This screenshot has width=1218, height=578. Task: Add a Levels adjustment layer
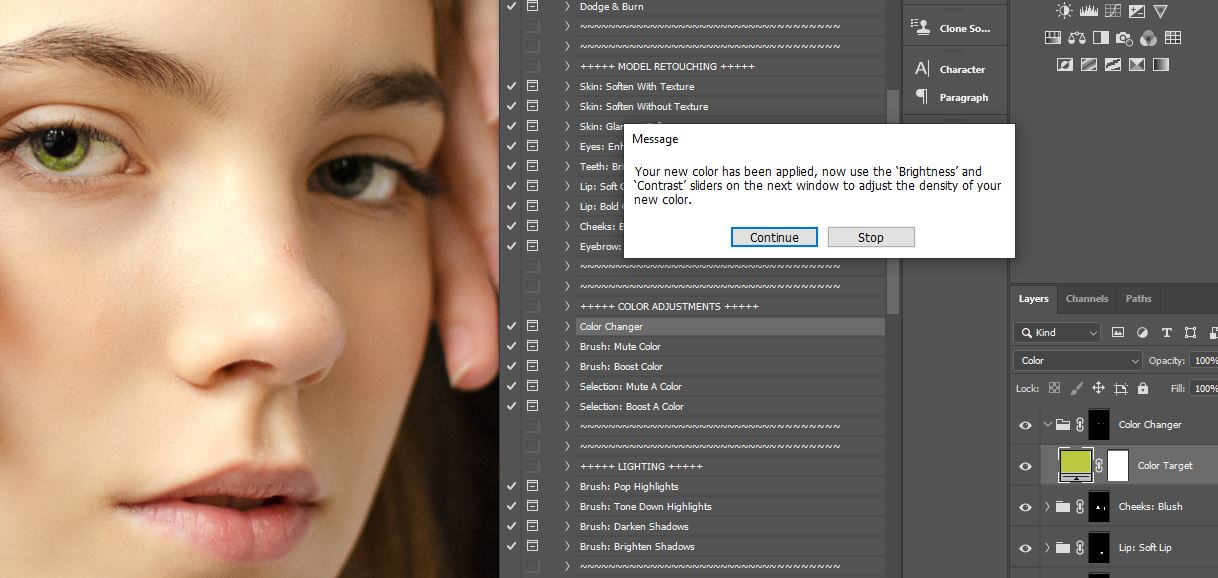click(x=1088, y=11)
